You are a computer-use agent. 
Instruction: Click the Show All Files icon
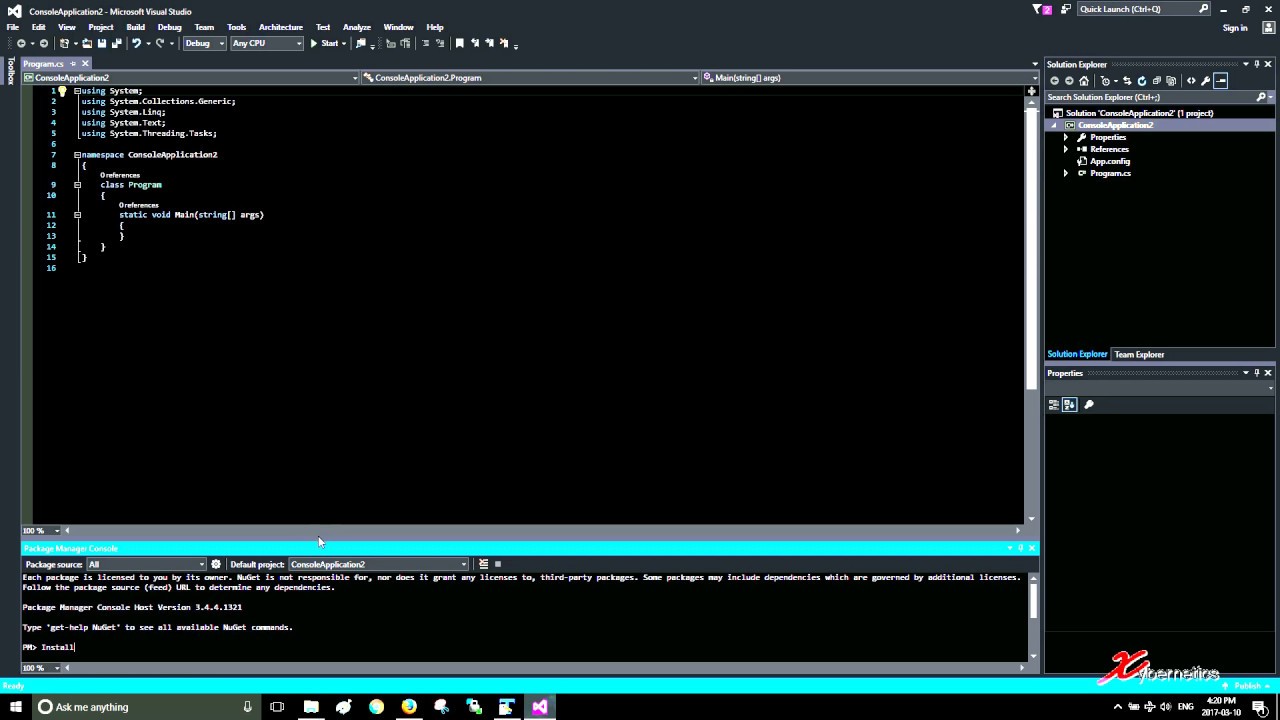1171,81
